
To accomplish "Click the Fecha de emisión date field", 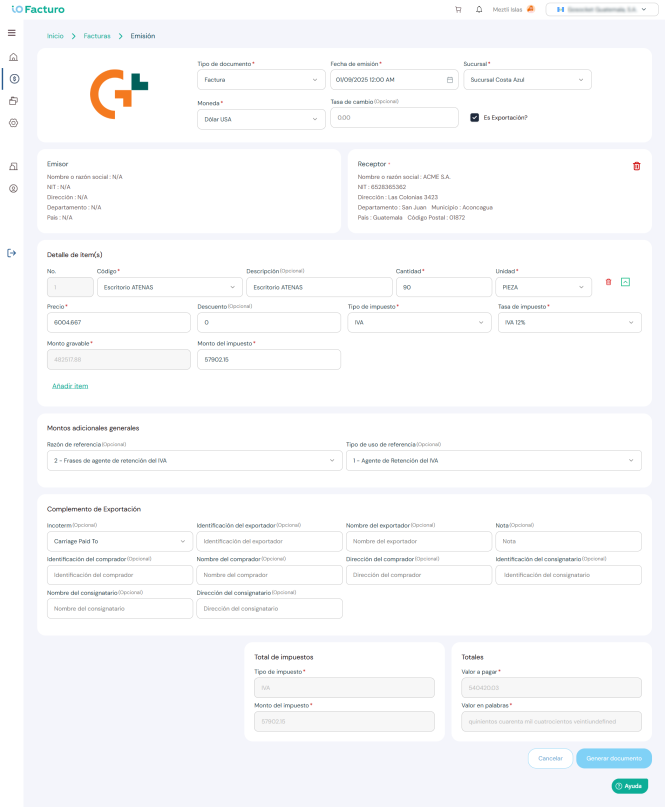I will (394, 80).
